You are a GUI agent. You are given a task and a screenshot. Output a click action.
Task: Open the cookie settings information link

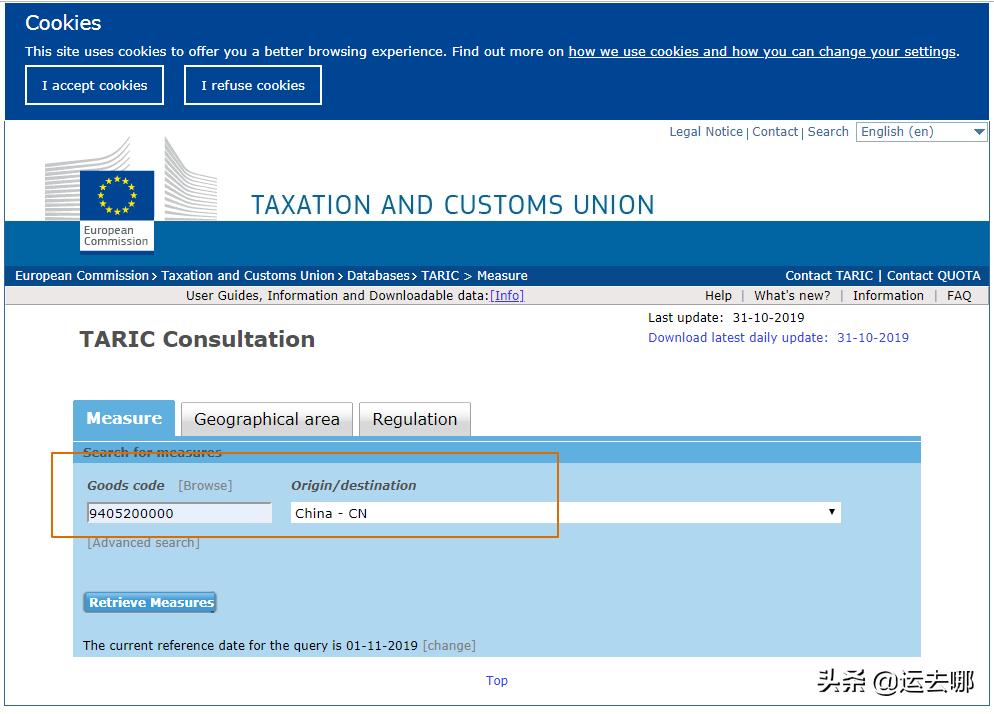coord(762,51)
